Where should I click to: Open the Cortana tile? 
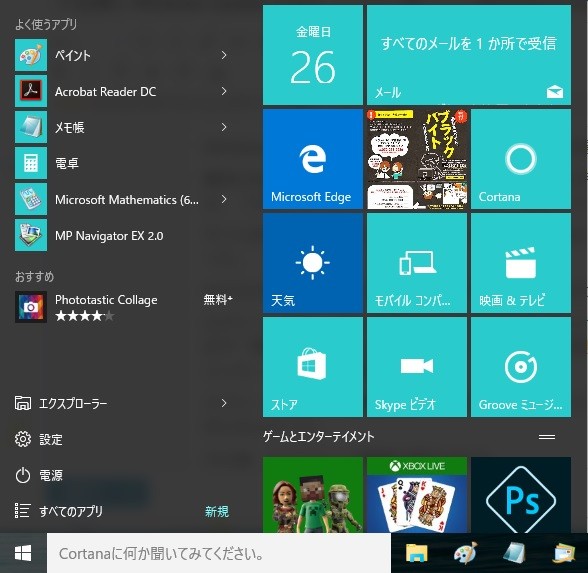(521, 159)
